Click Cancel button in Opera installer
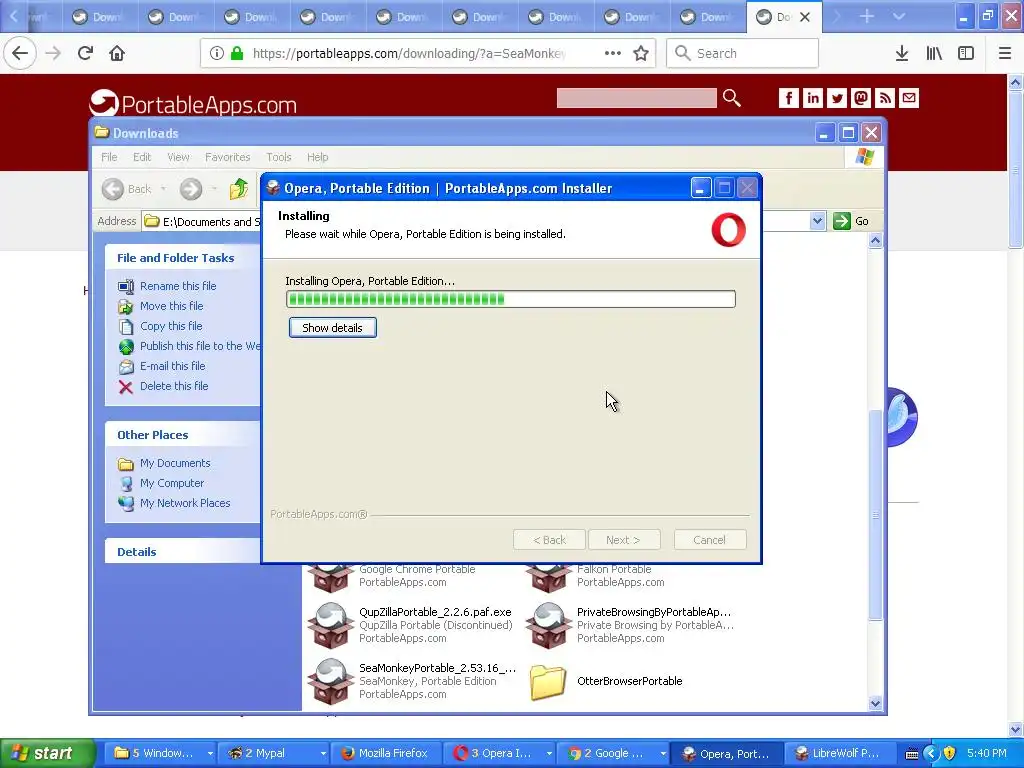 click(710, 540)
